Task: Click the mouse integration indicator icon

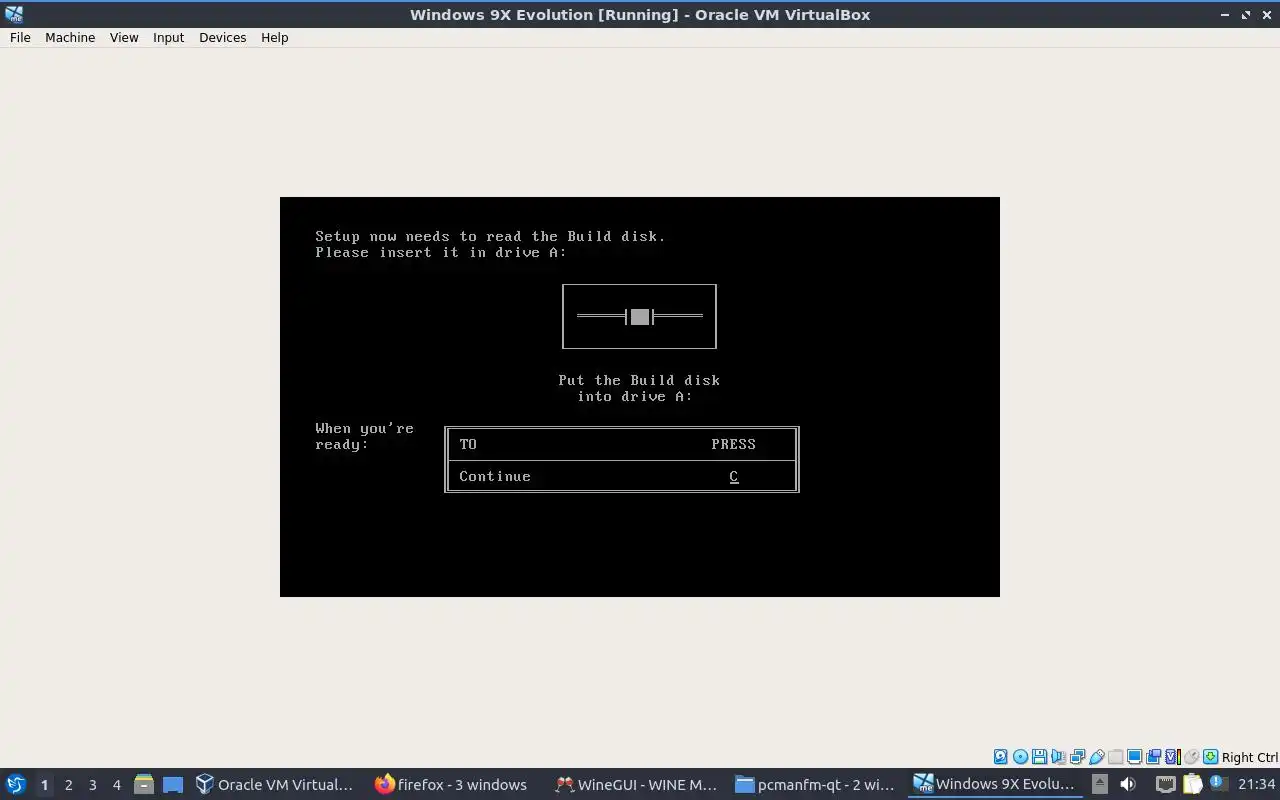Action: (1191, 757)
